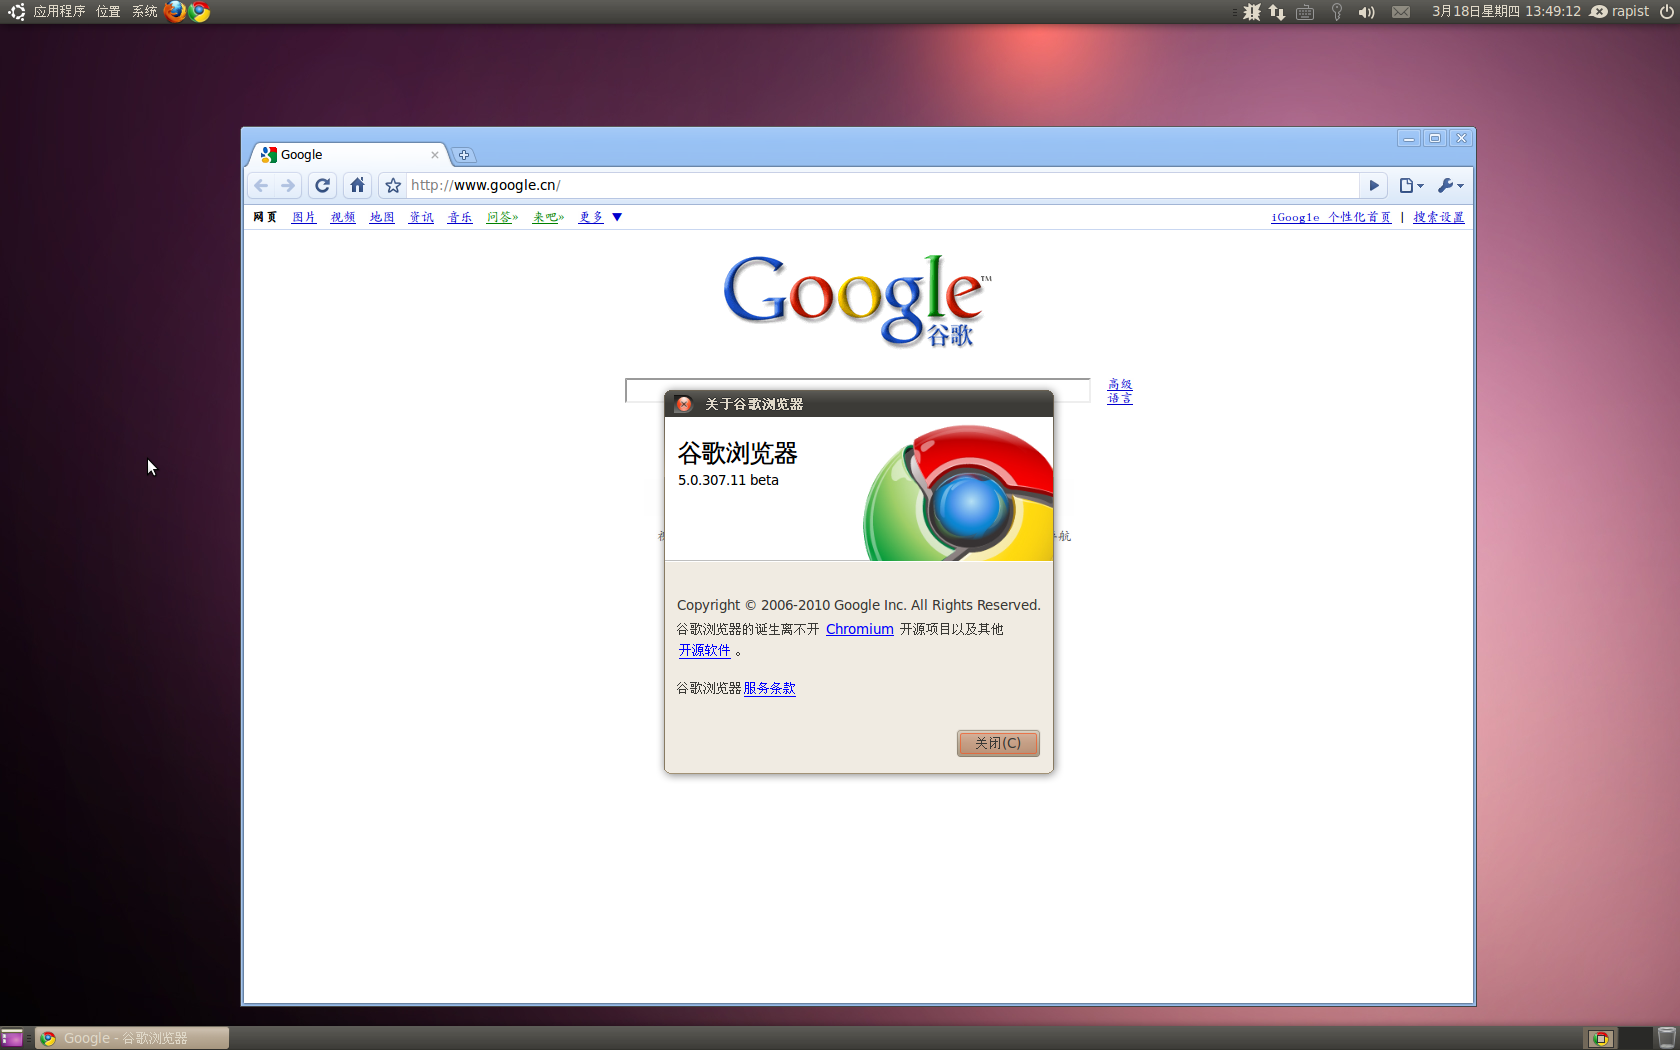This screenshot has height=1050, width=1680.
Task: Open the trash icon in bottom panel
Action: (1667, 1038)
